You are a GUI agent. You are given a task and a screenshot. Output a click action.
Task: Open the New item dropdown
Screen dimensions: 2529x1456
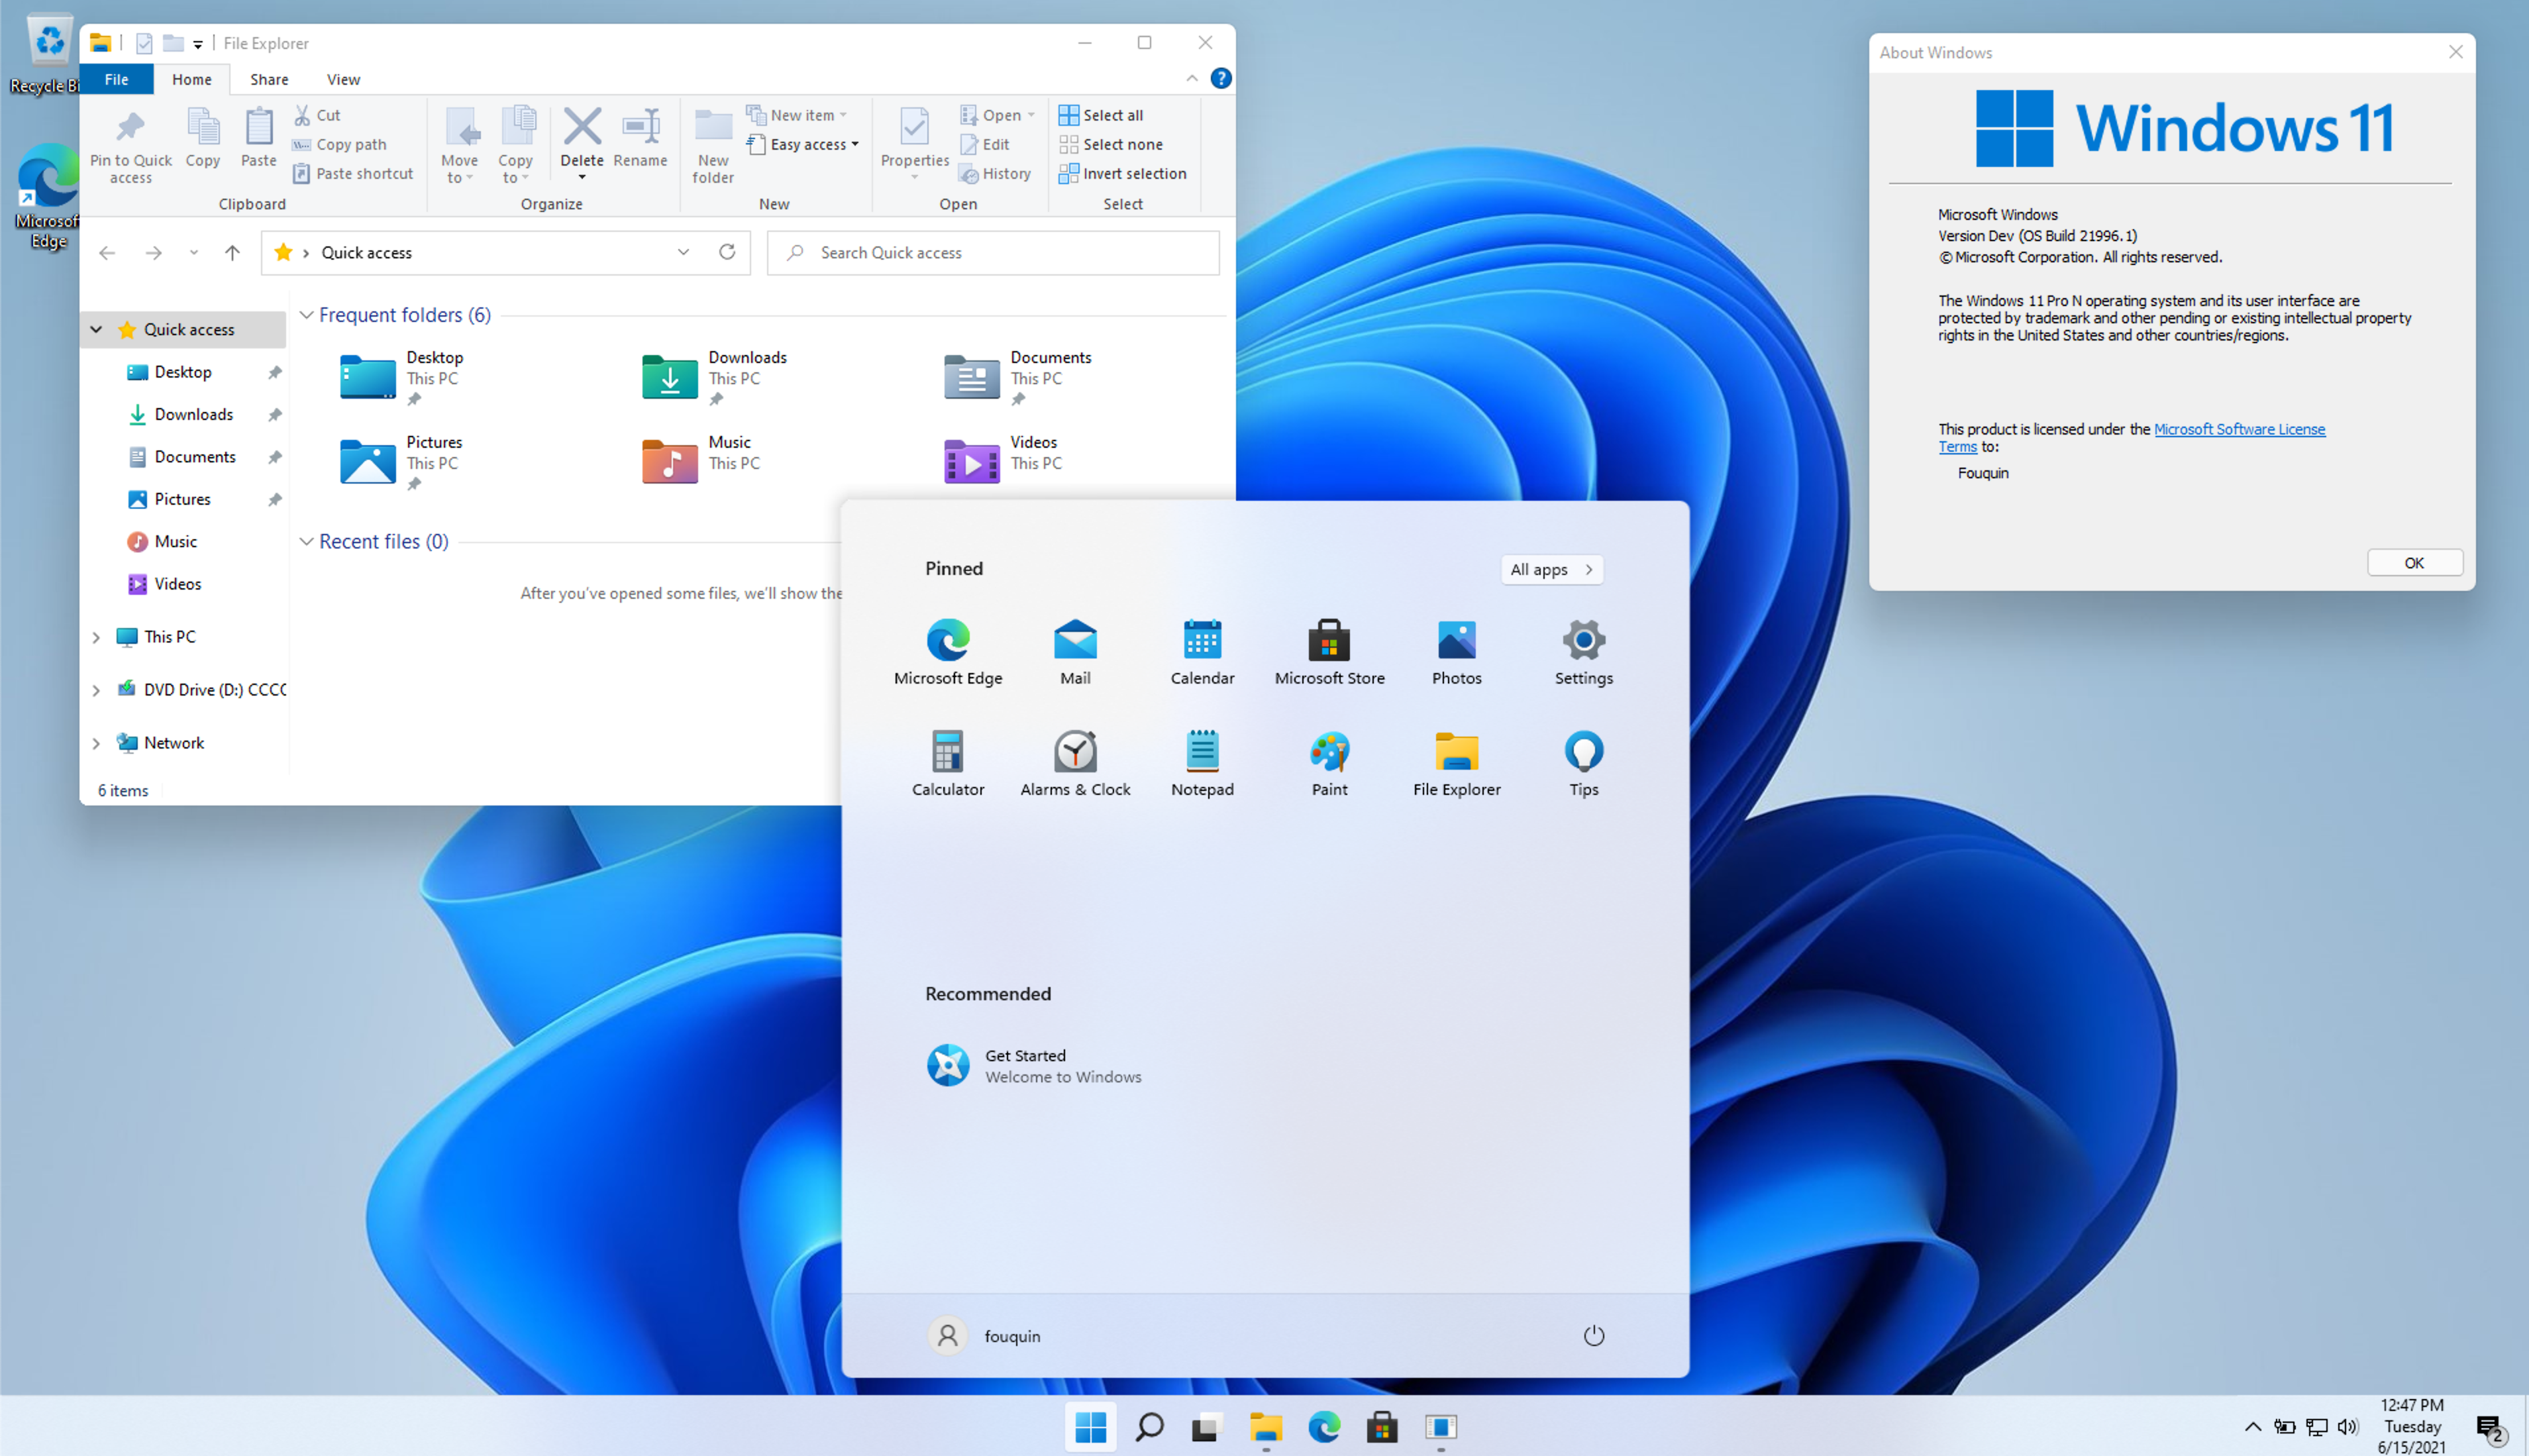[797, 115]
